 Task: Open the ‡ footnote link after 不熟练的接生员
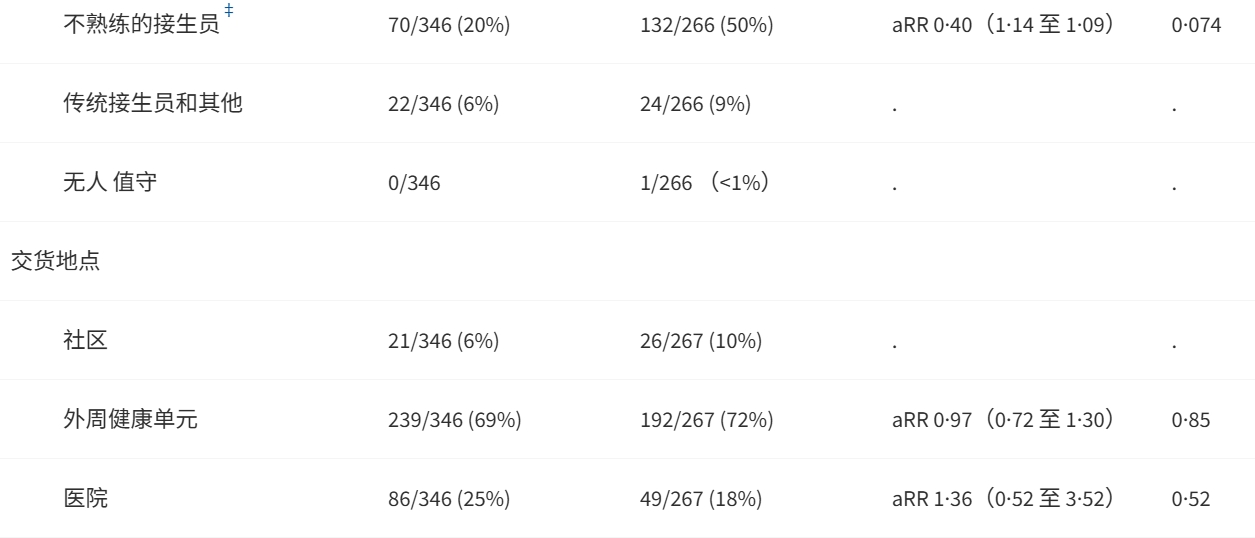(227, 14)
